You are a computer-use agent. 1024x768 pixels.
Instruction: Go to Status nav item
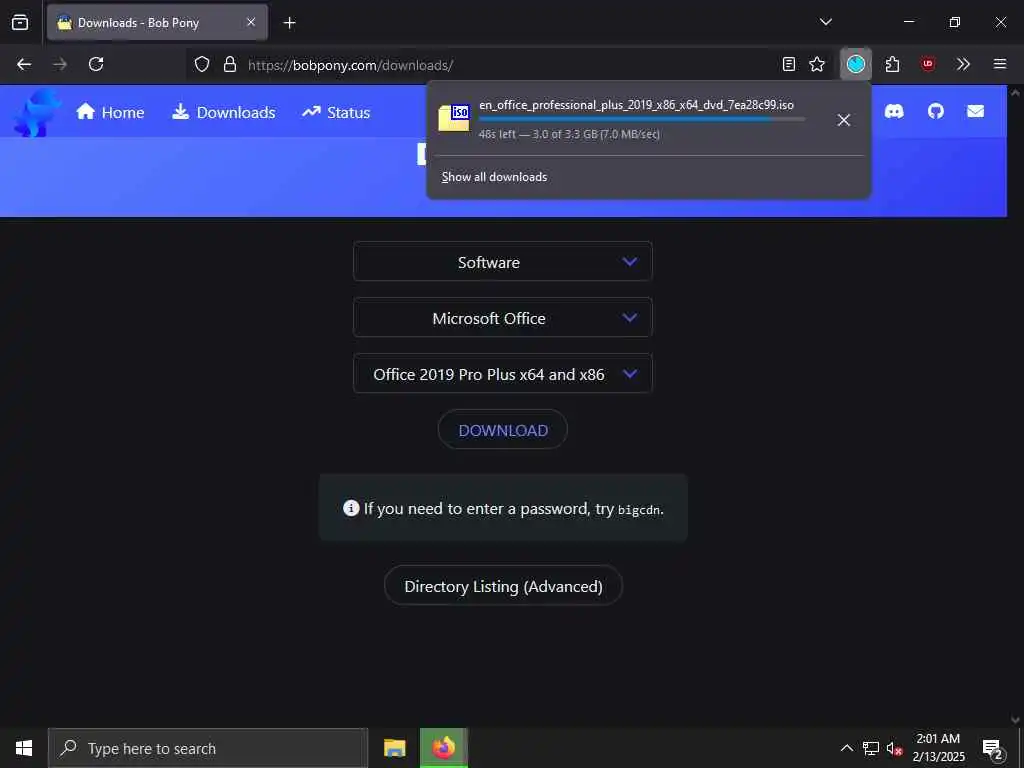(x=336, y=112)
